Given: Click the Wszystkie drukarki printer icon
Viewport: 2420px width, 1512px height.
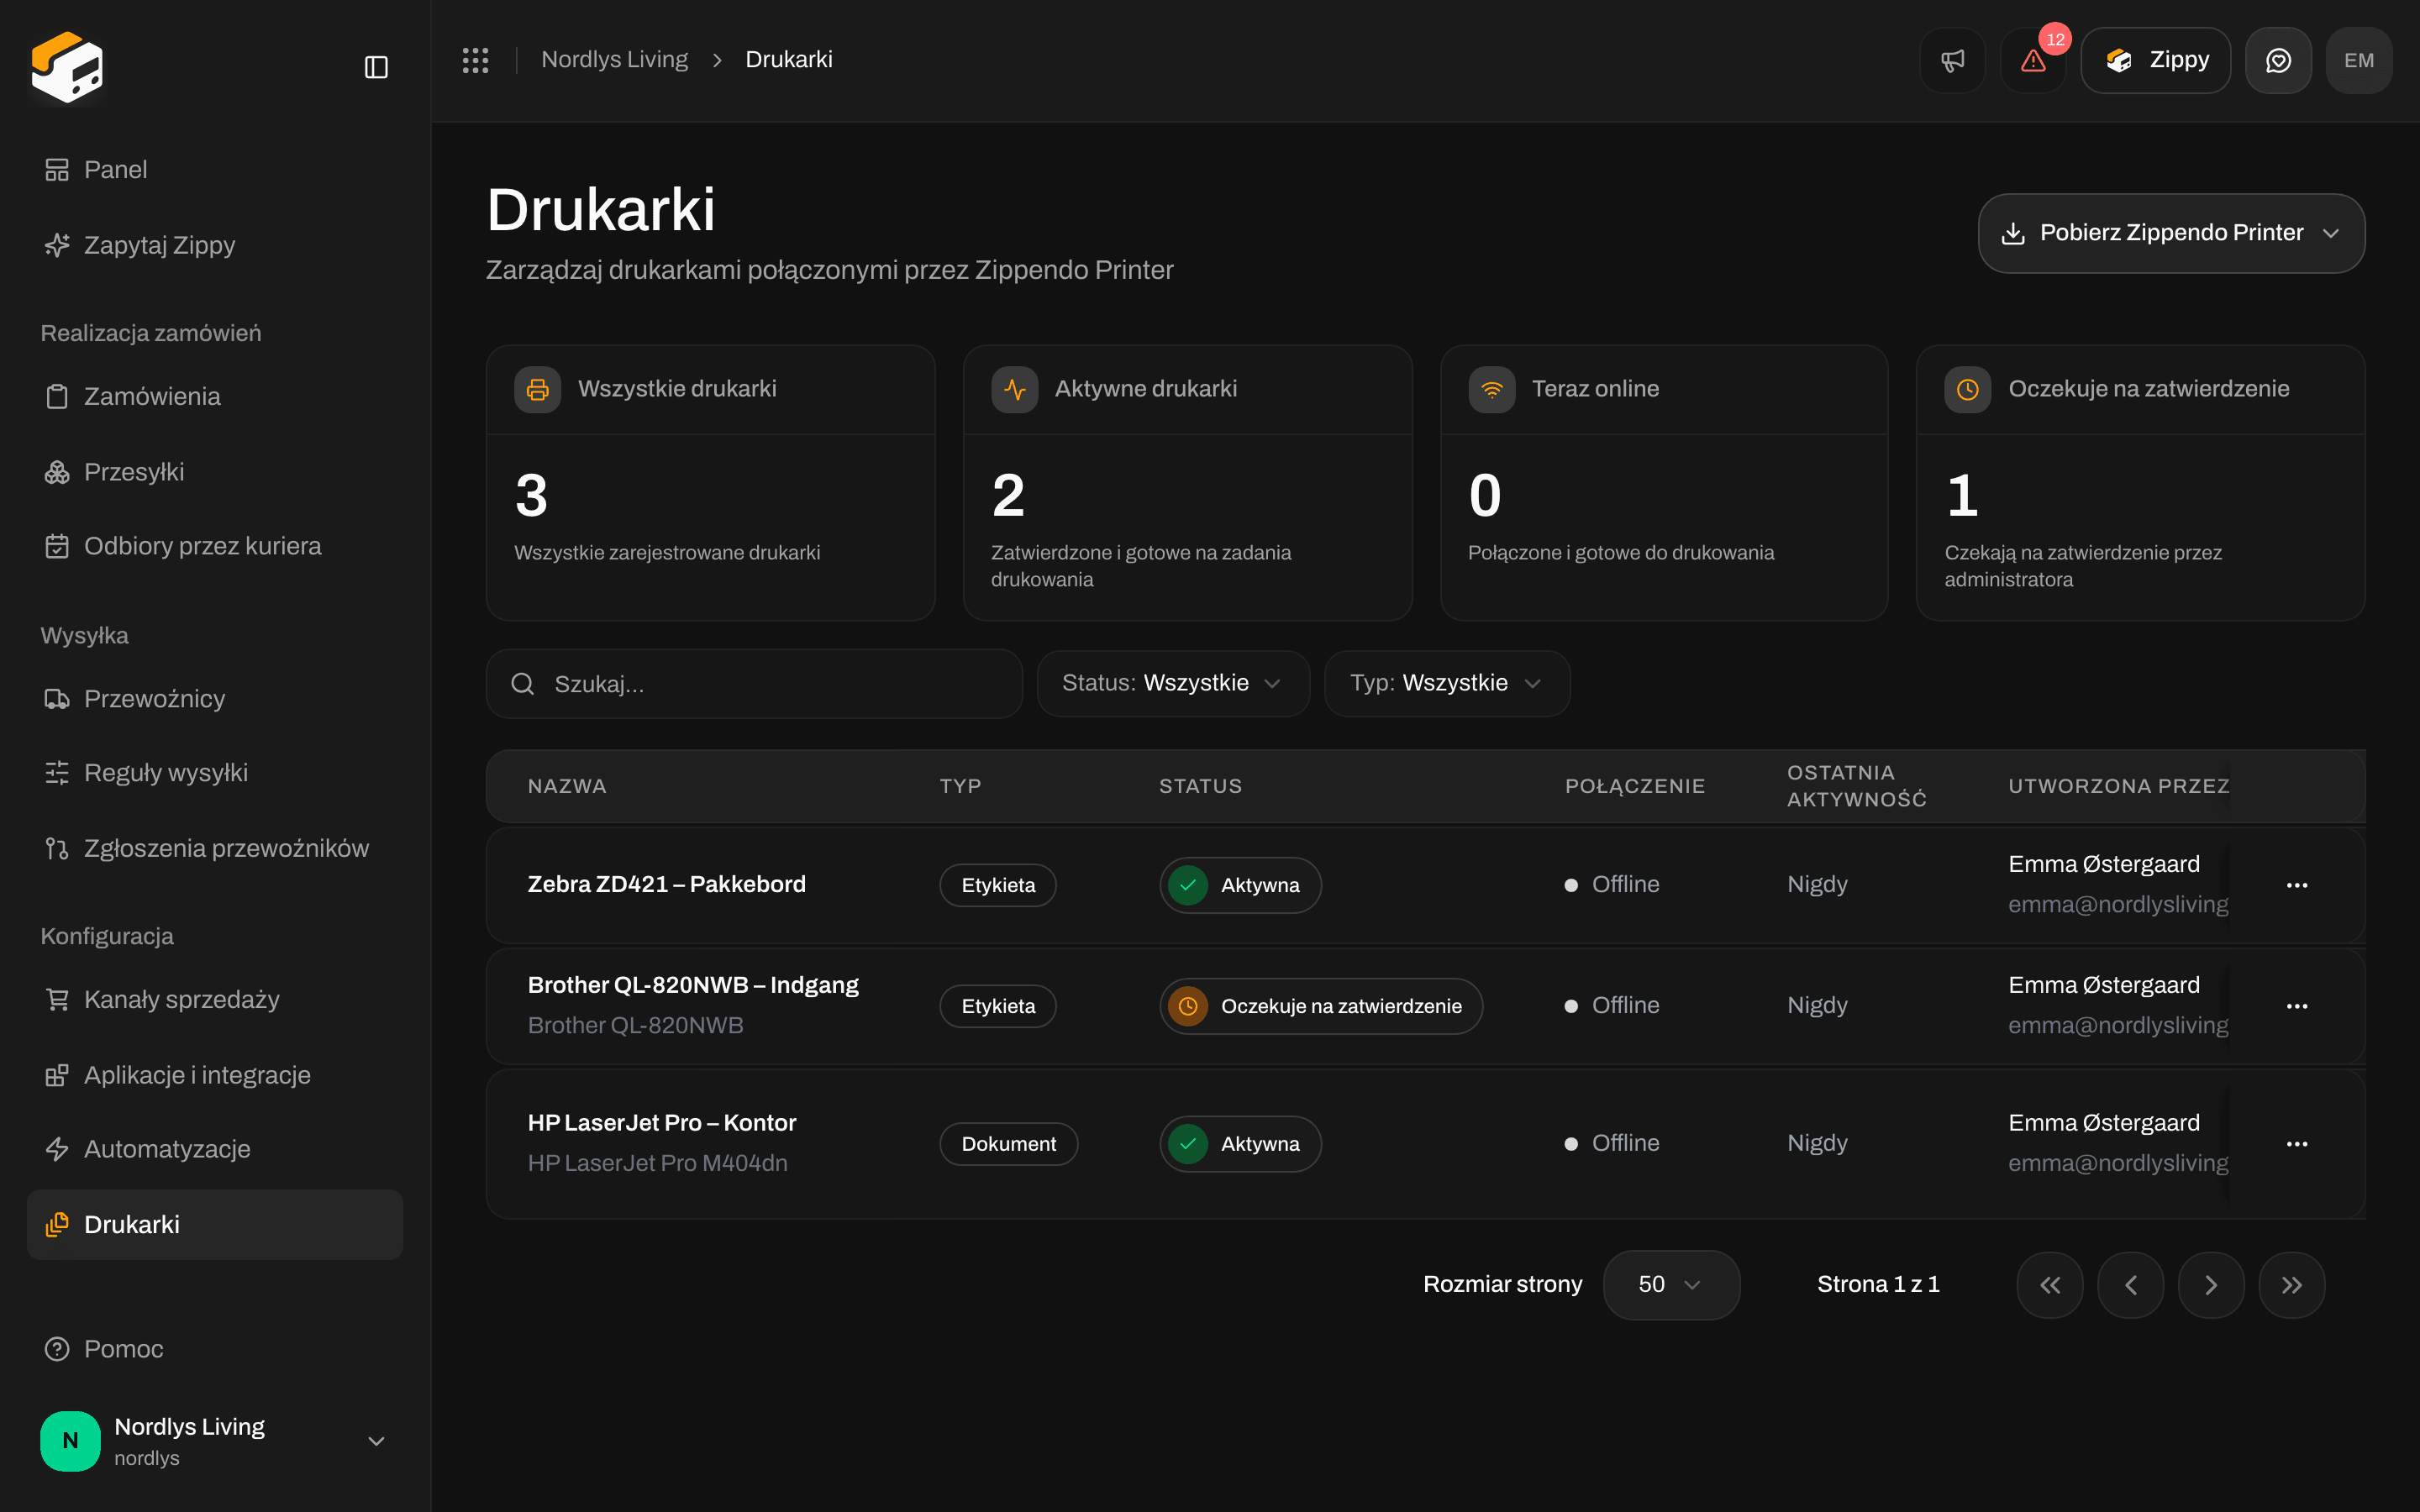Looking at the screenshot, I should 537,389.
